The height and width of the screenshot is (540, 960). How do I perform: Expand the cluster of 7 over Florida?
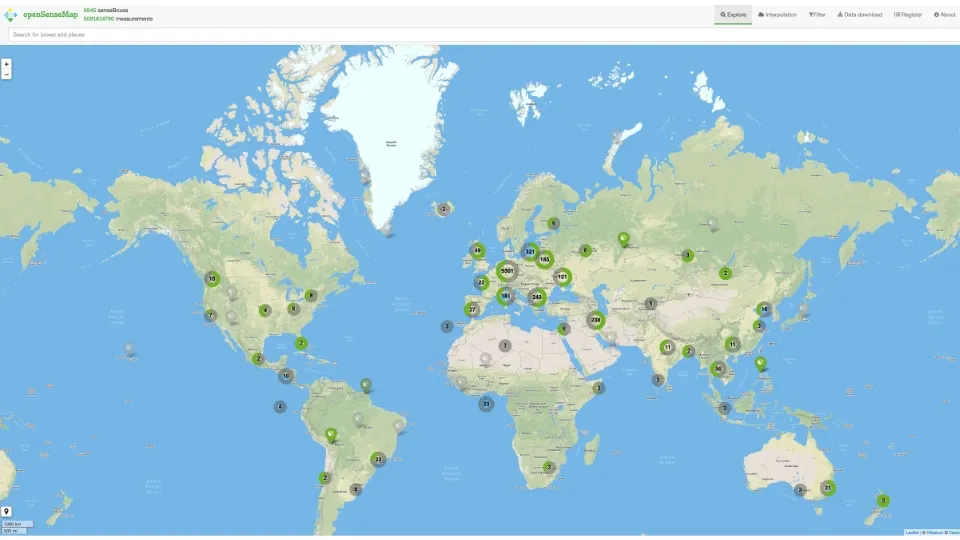coord(301,343)
